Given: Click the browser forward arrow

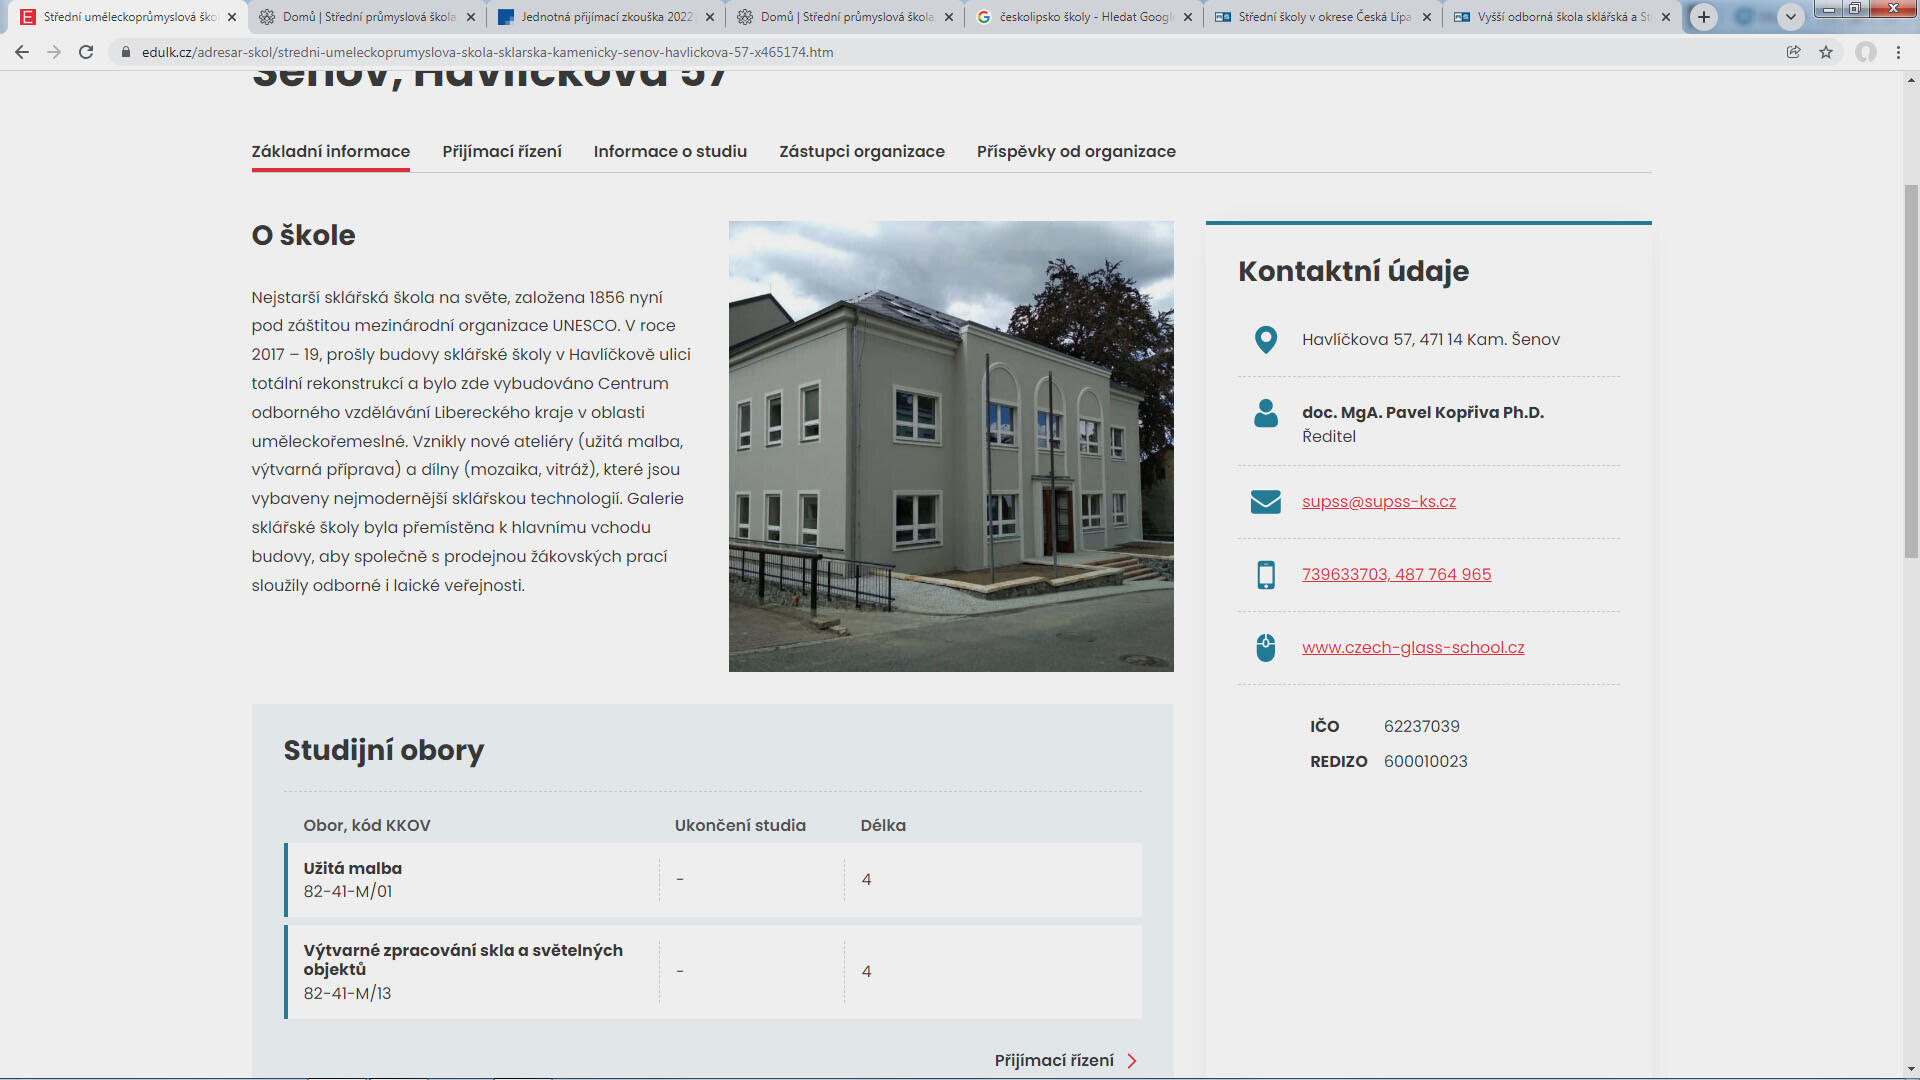Looking at the screenshot, I should click(54, 52).
